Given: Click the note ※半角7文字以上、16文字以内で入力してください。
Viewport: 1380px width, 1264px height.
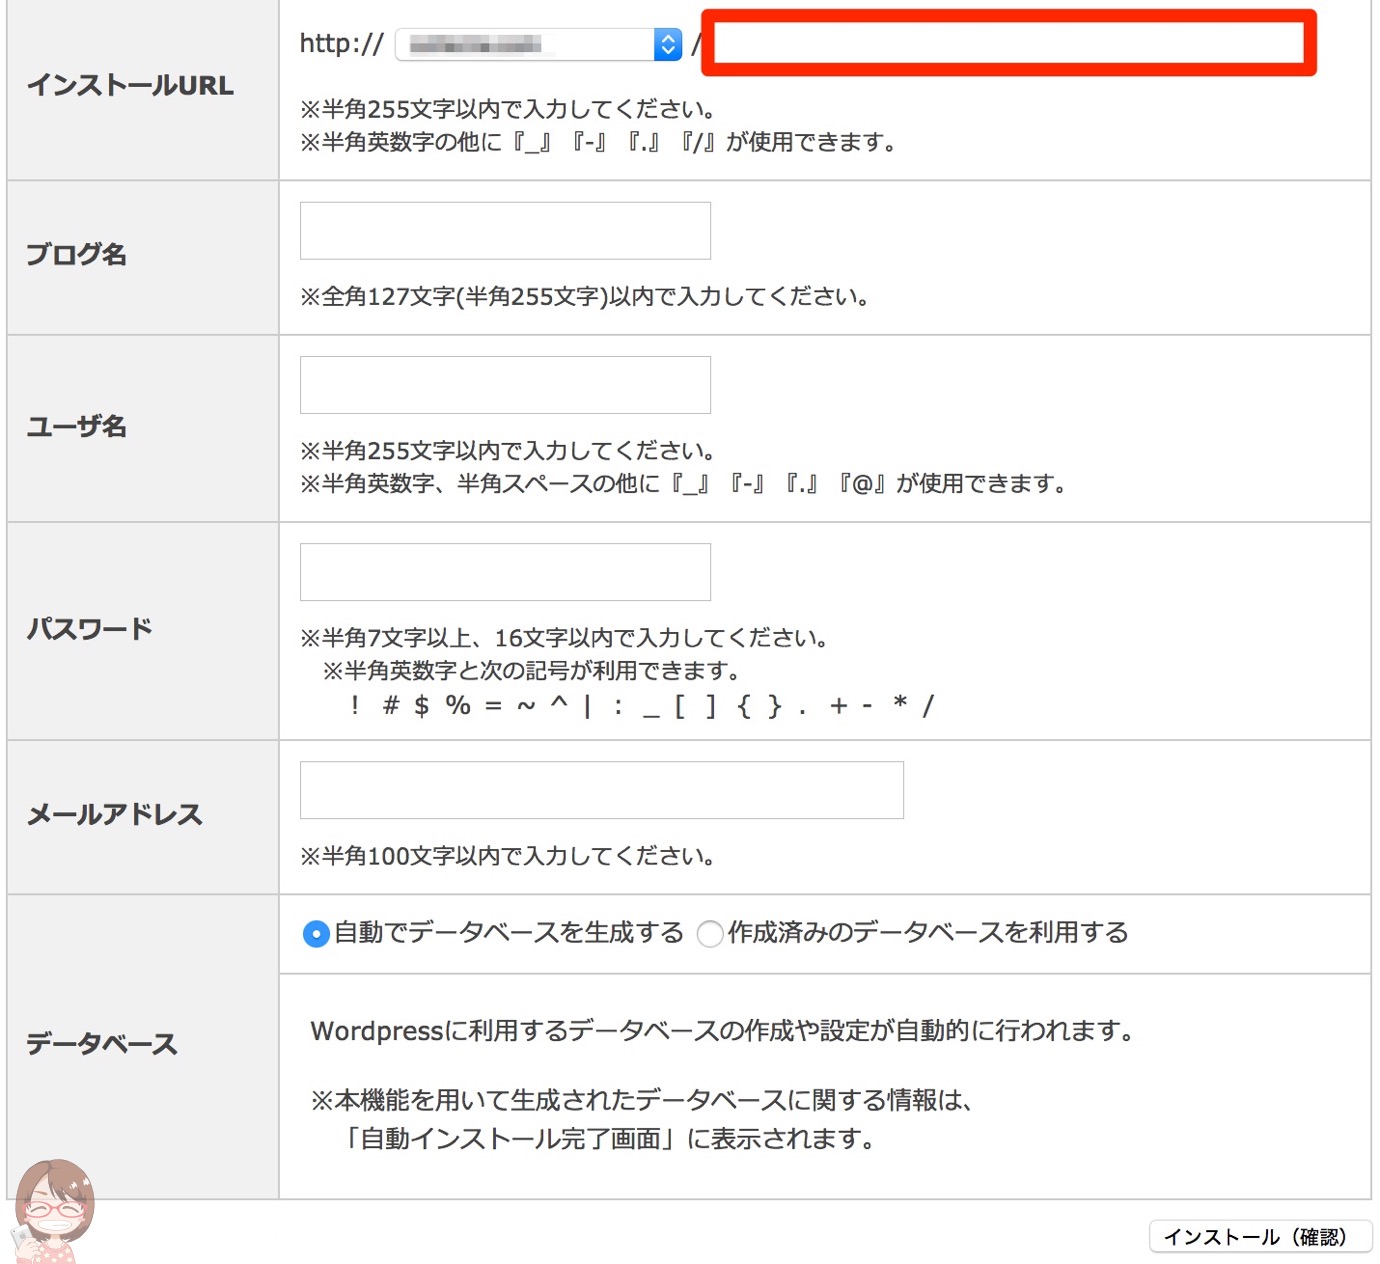Looking at the screenshot, I should (x=565, y=637).
